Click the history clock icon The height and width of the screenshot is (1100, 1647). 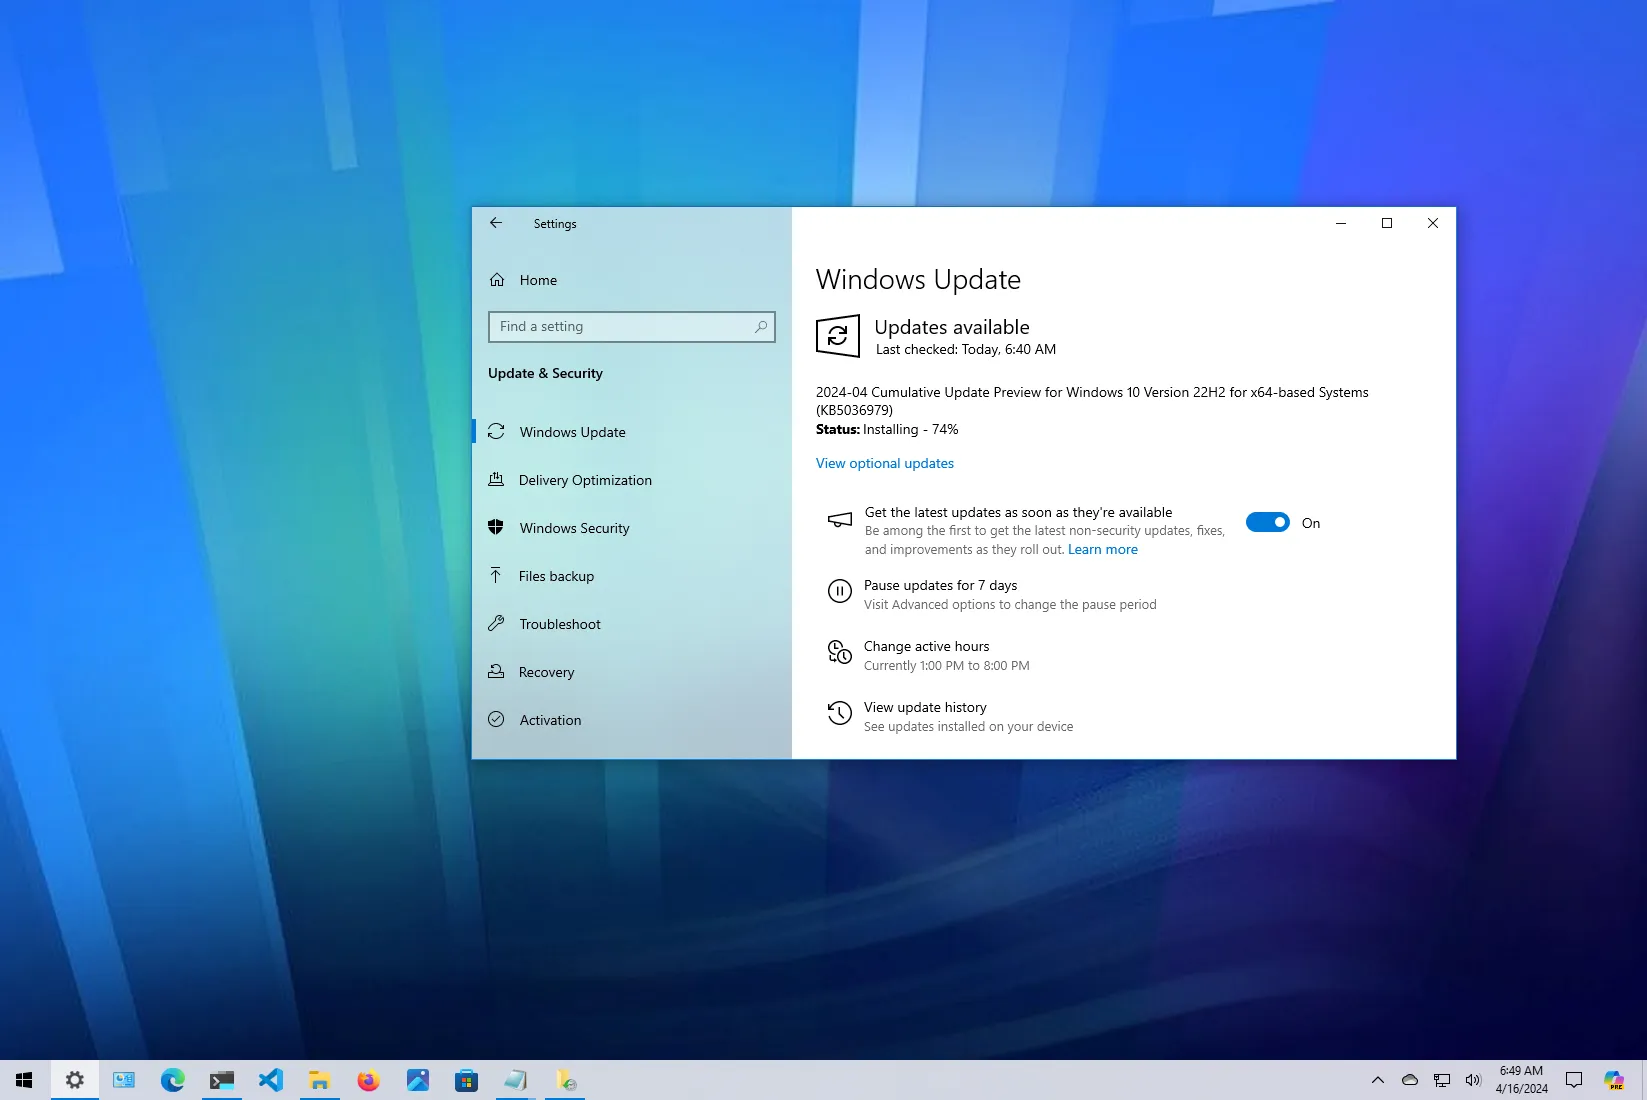(839, 713)
